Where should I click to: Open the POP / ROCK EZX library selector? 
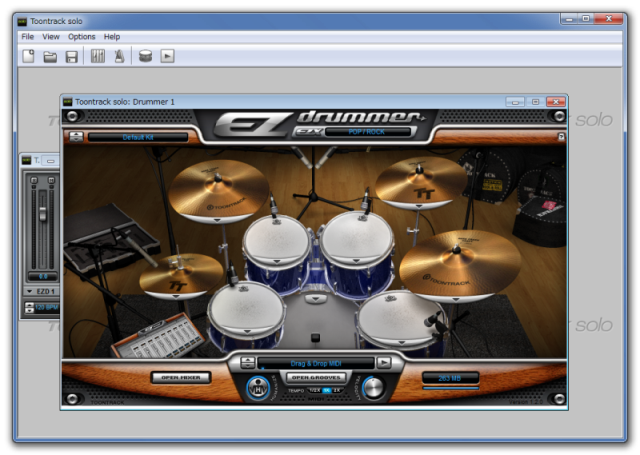point(367,132)
